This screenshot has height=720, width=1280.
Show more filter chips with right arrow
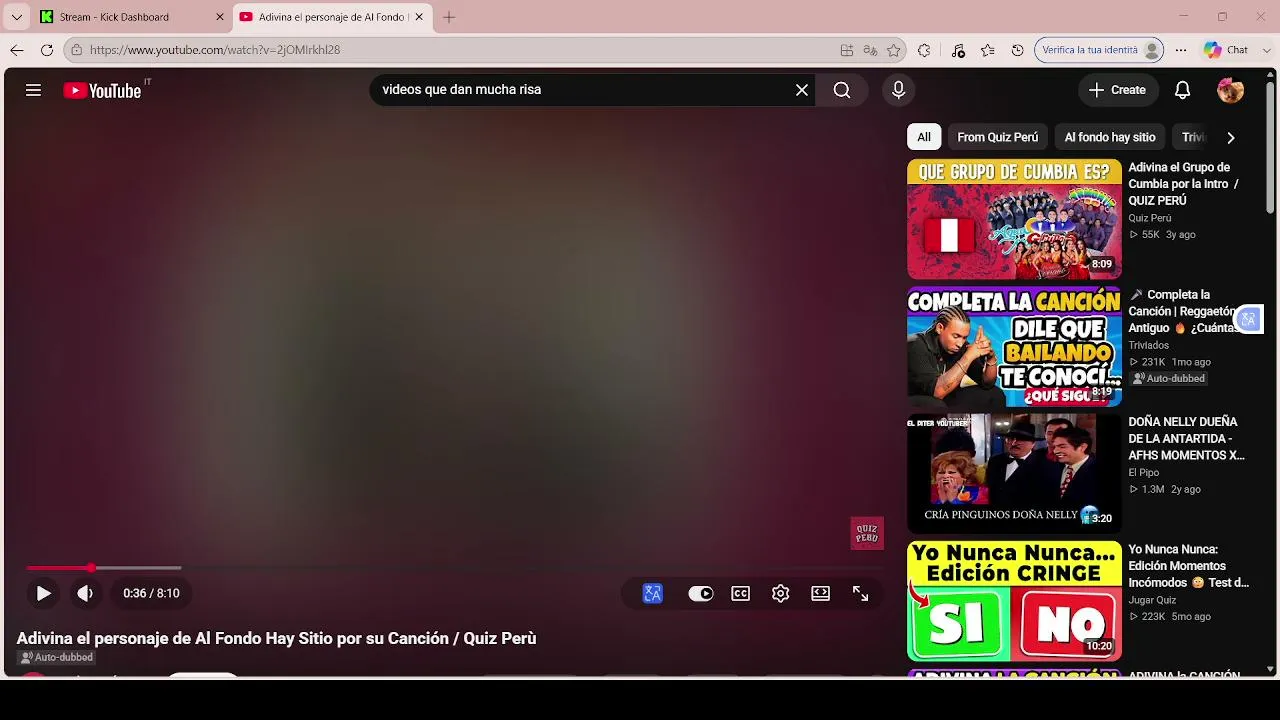pyautogui.click(x=1231, y=137)
